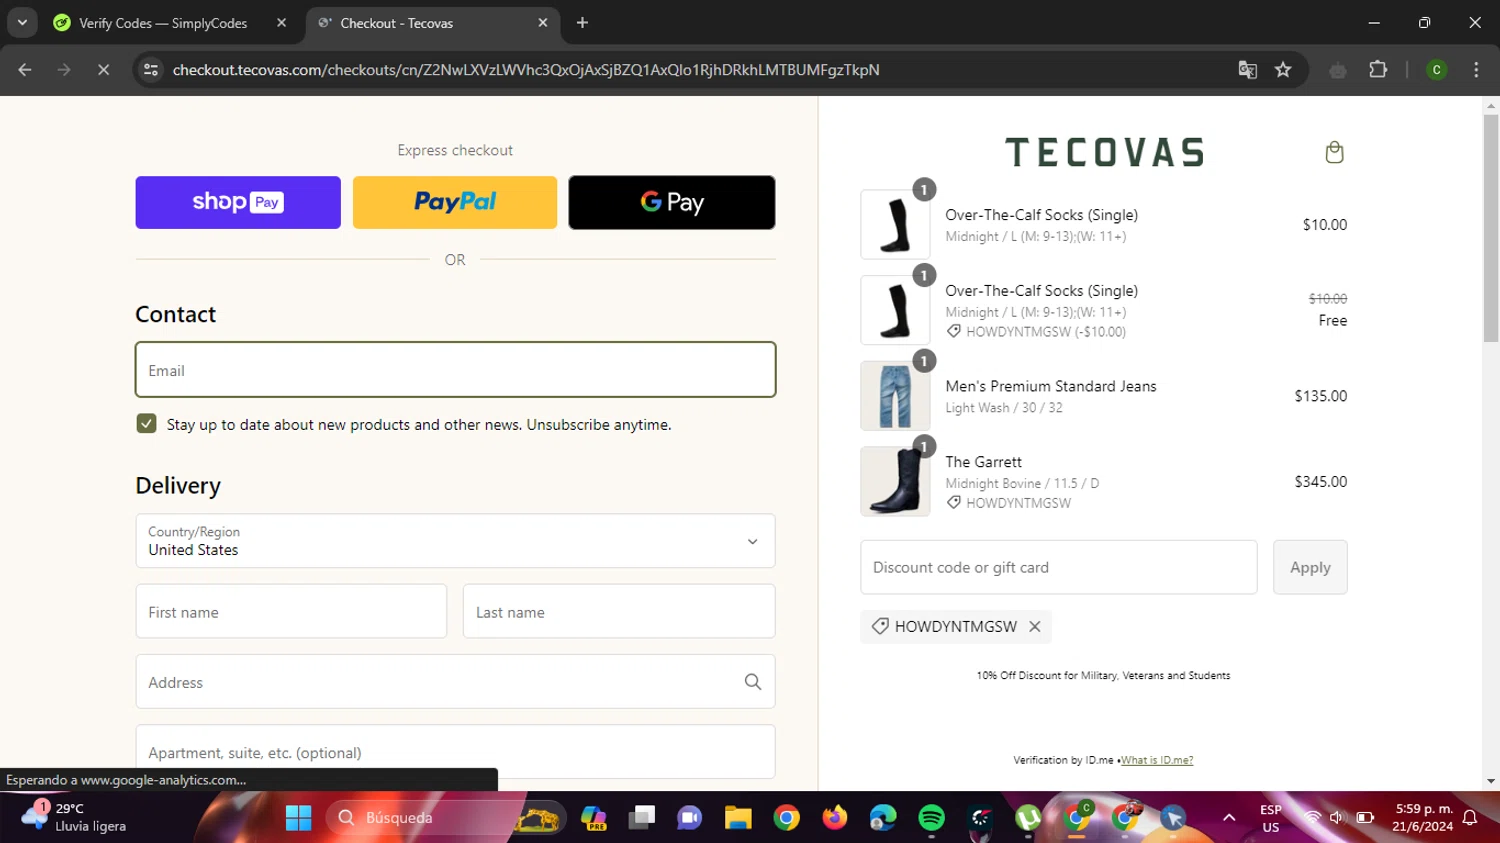Viewport: 1500px width, 843px height.
Task: Click the Address input field
Action: [455, 682]
